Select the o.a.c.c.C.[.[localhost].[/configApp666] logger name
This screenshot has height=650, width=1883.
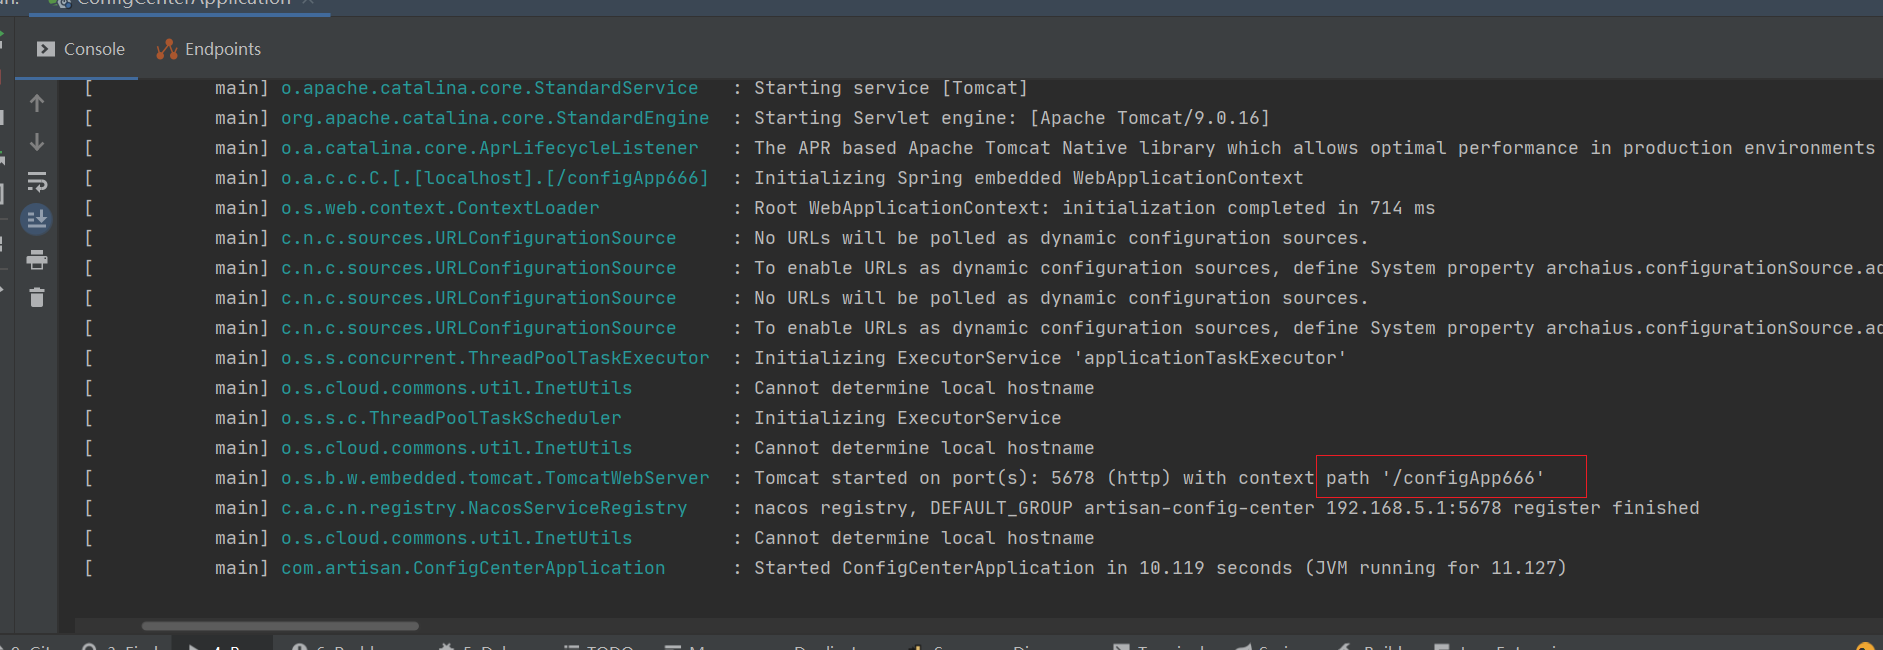495,178
